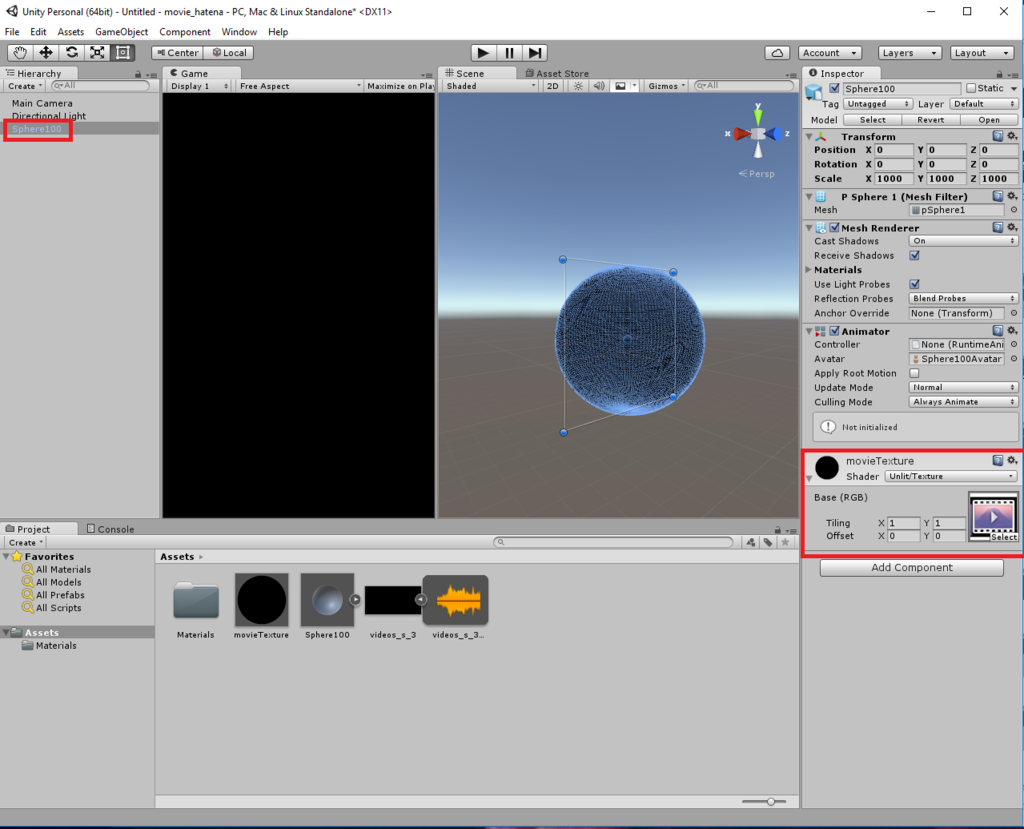This screenshot has height=829, width=1024.
Task: Search by label in Project panel
Action: [x=768, y=542]
